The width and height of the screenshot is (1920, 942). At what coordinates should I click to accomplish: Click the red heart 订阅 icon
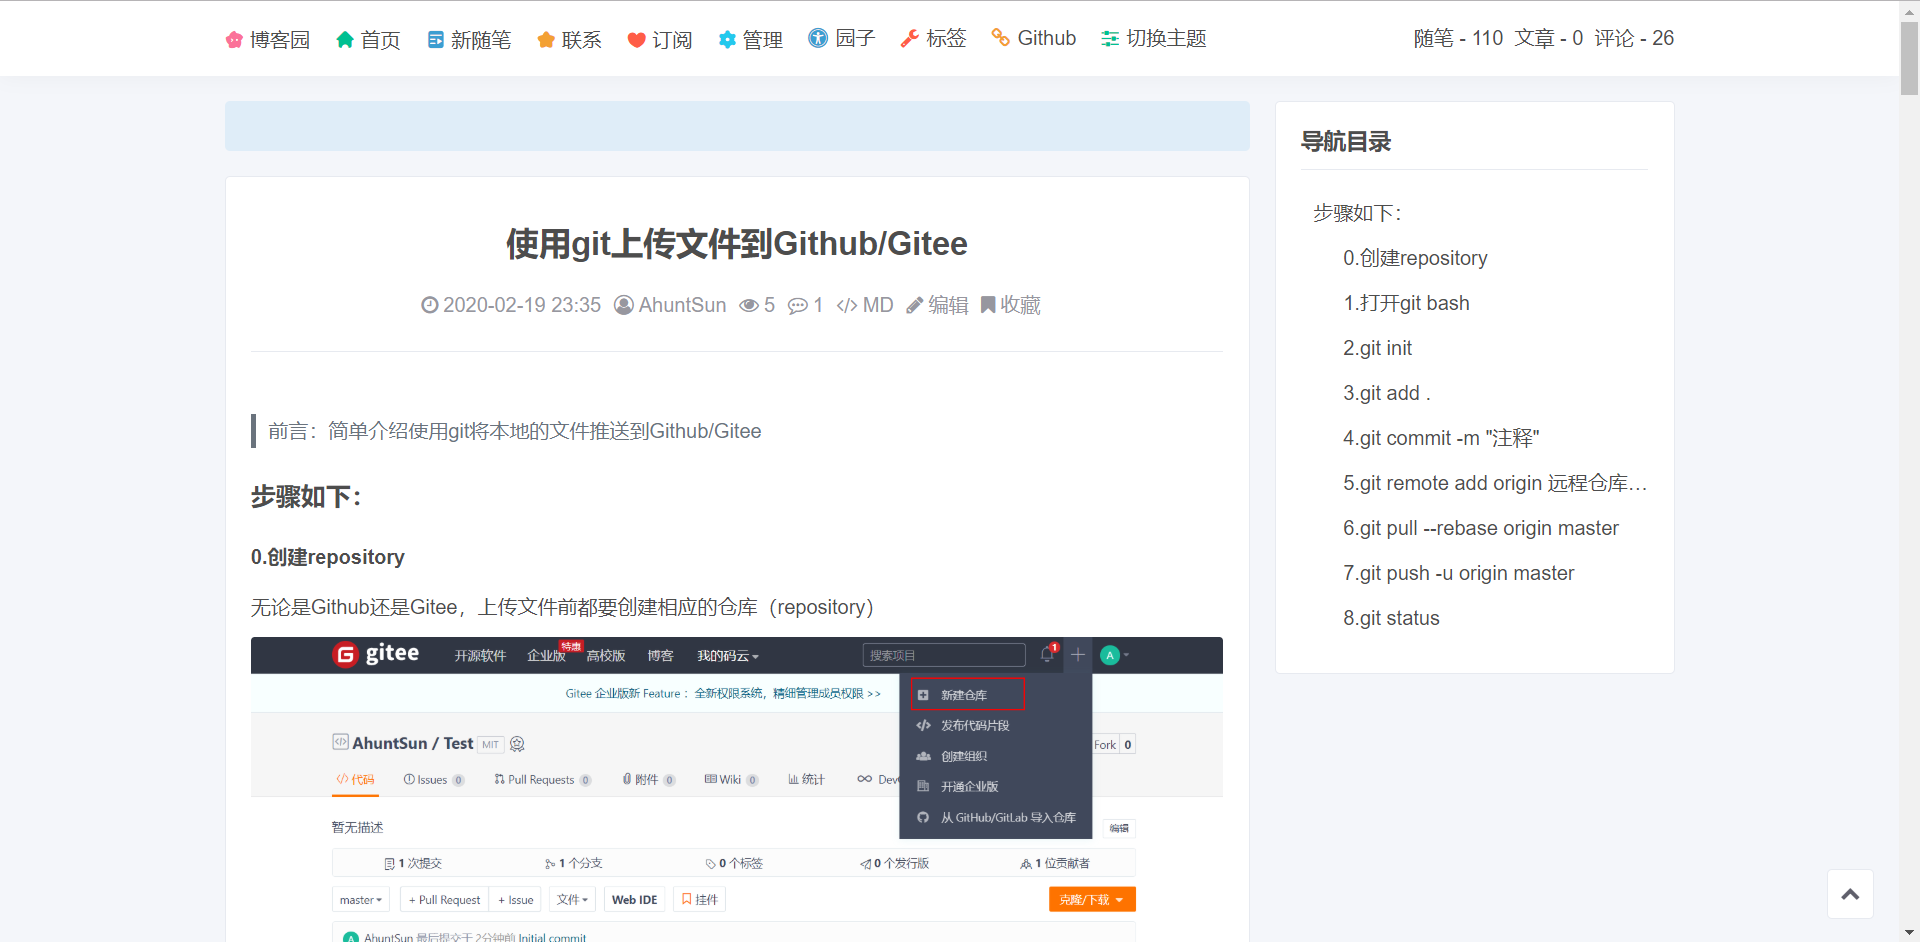(x=636, y=40)
